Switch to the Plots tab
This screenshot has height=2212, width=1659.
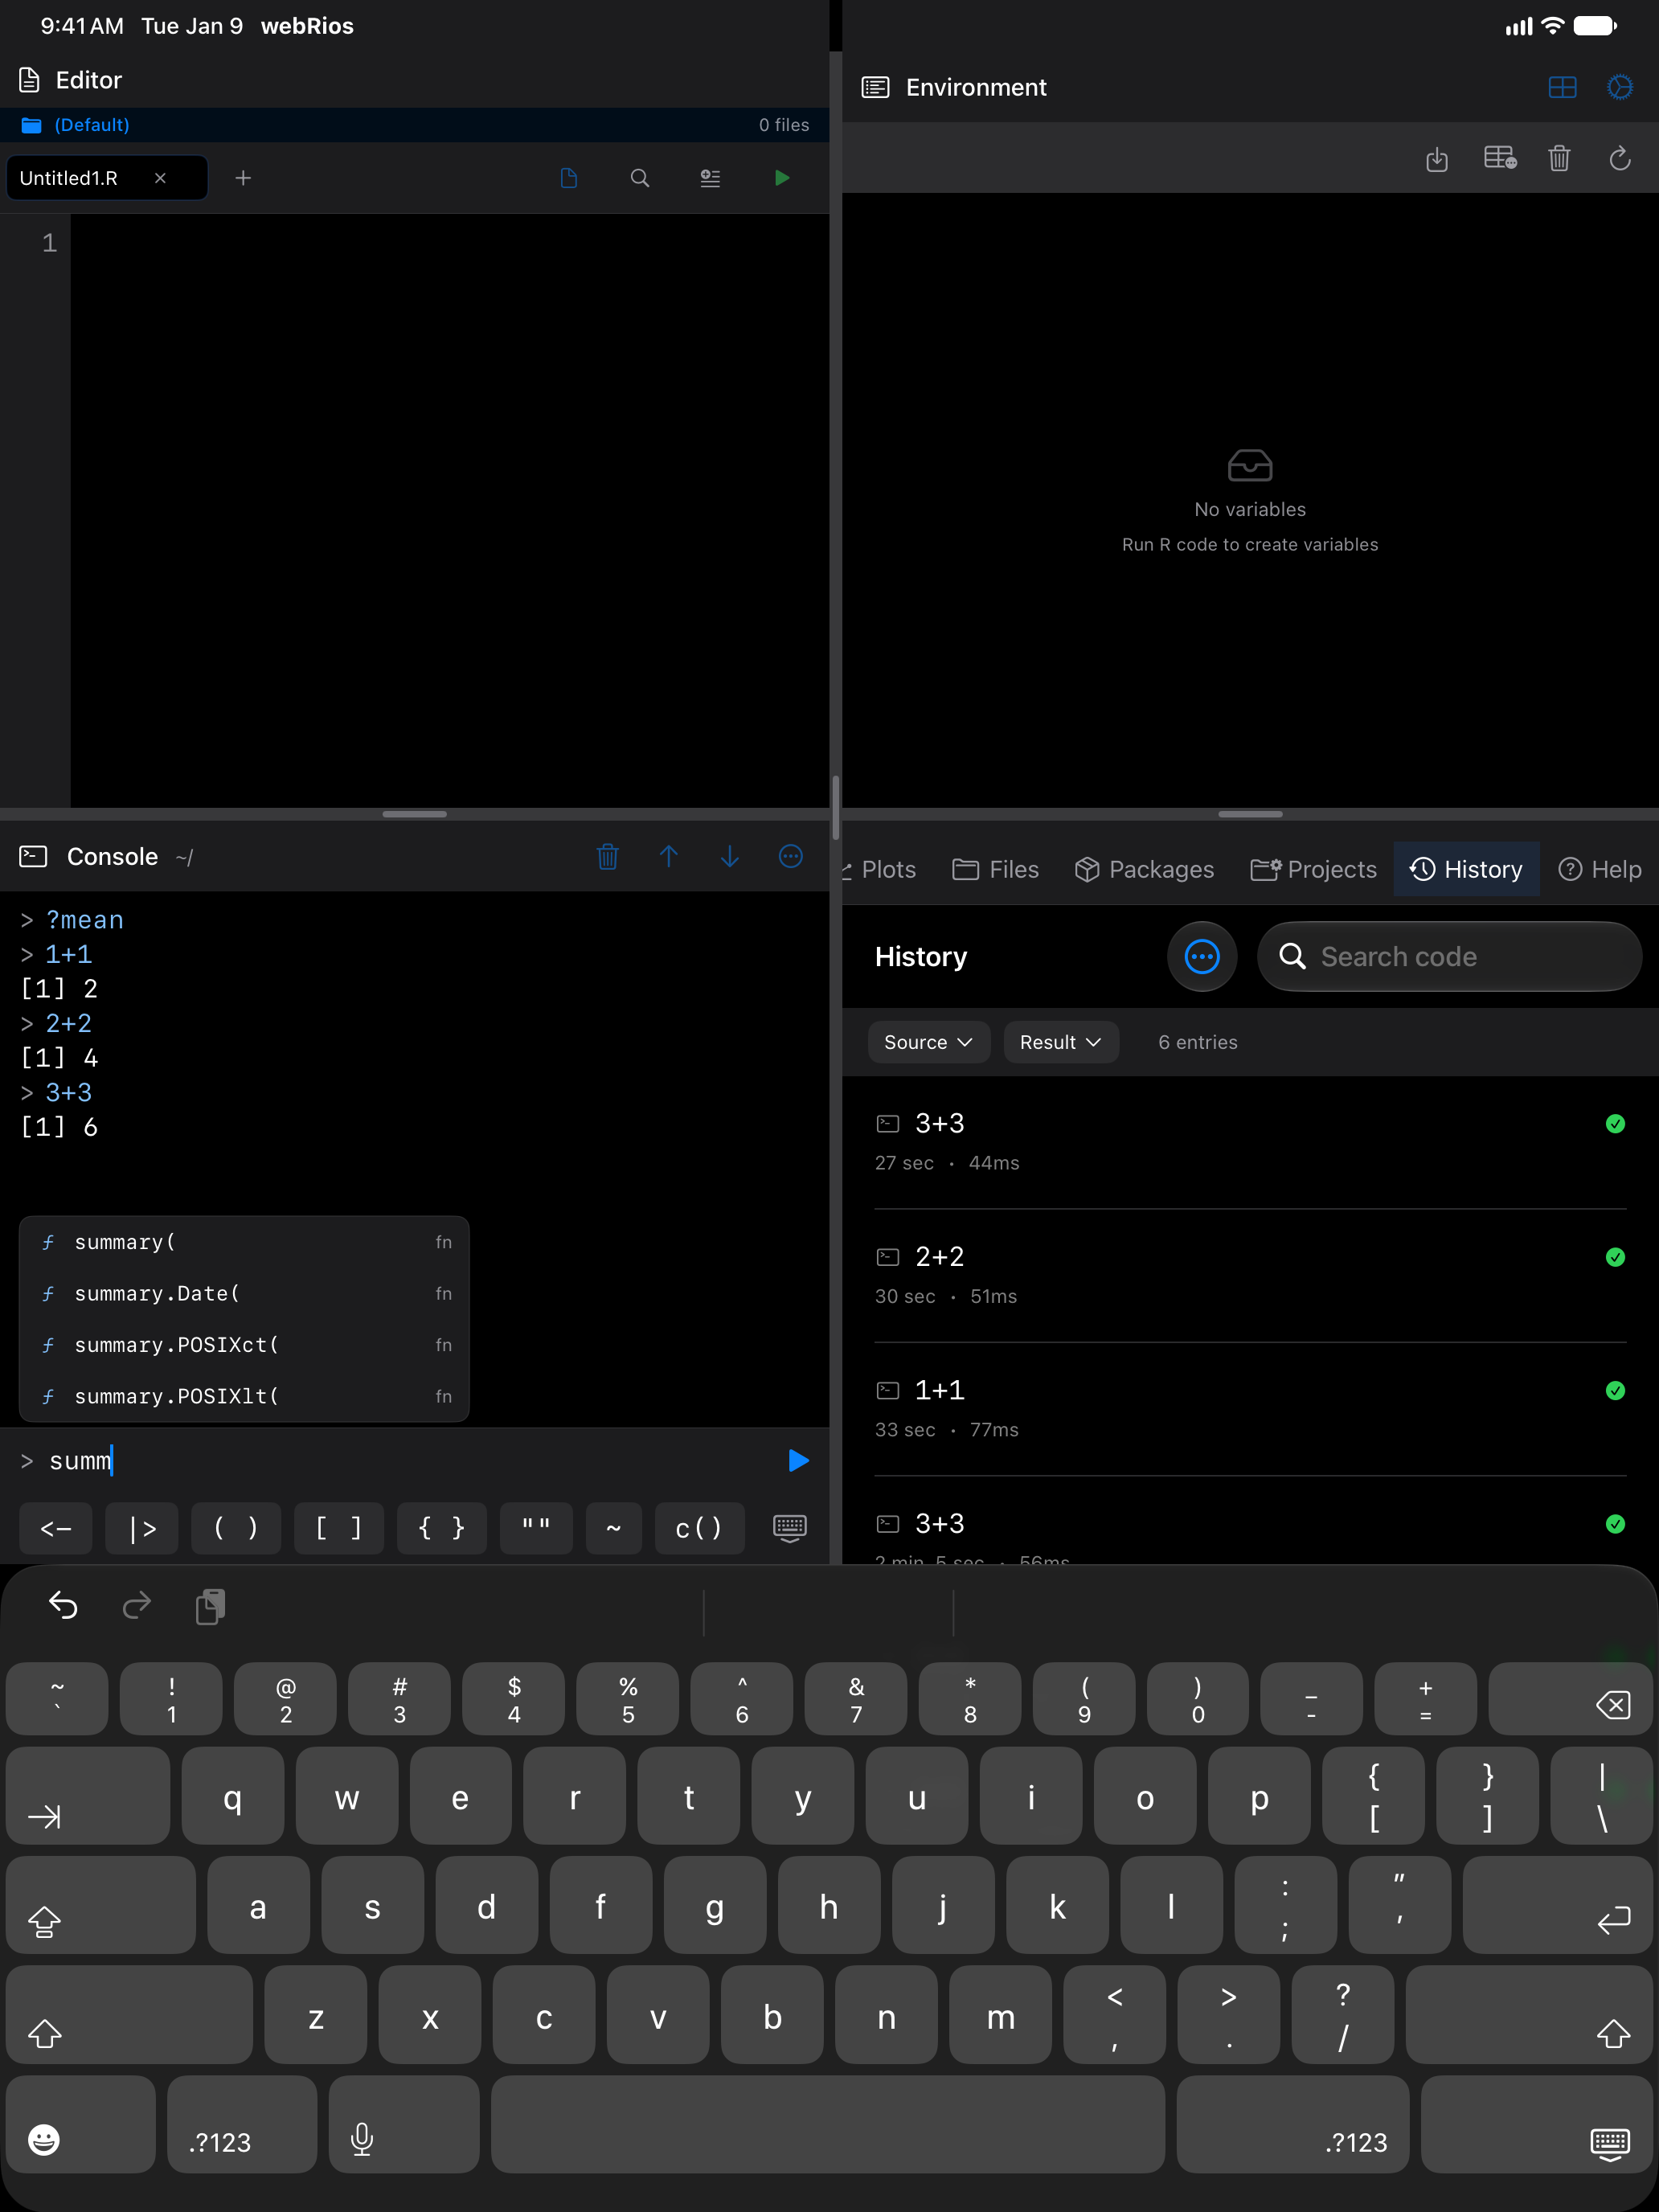880,870
